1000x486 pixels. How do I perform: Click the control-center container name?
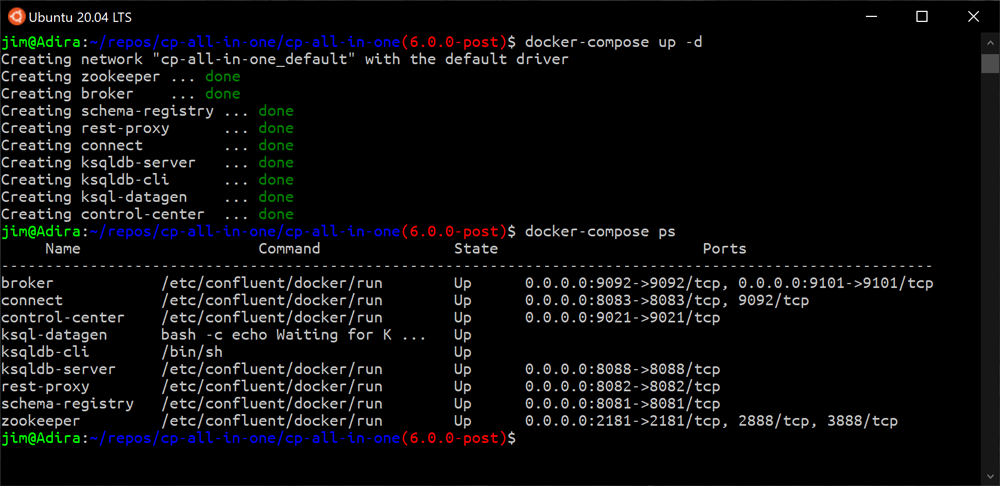pyautogui.click(x=63, y=317)
